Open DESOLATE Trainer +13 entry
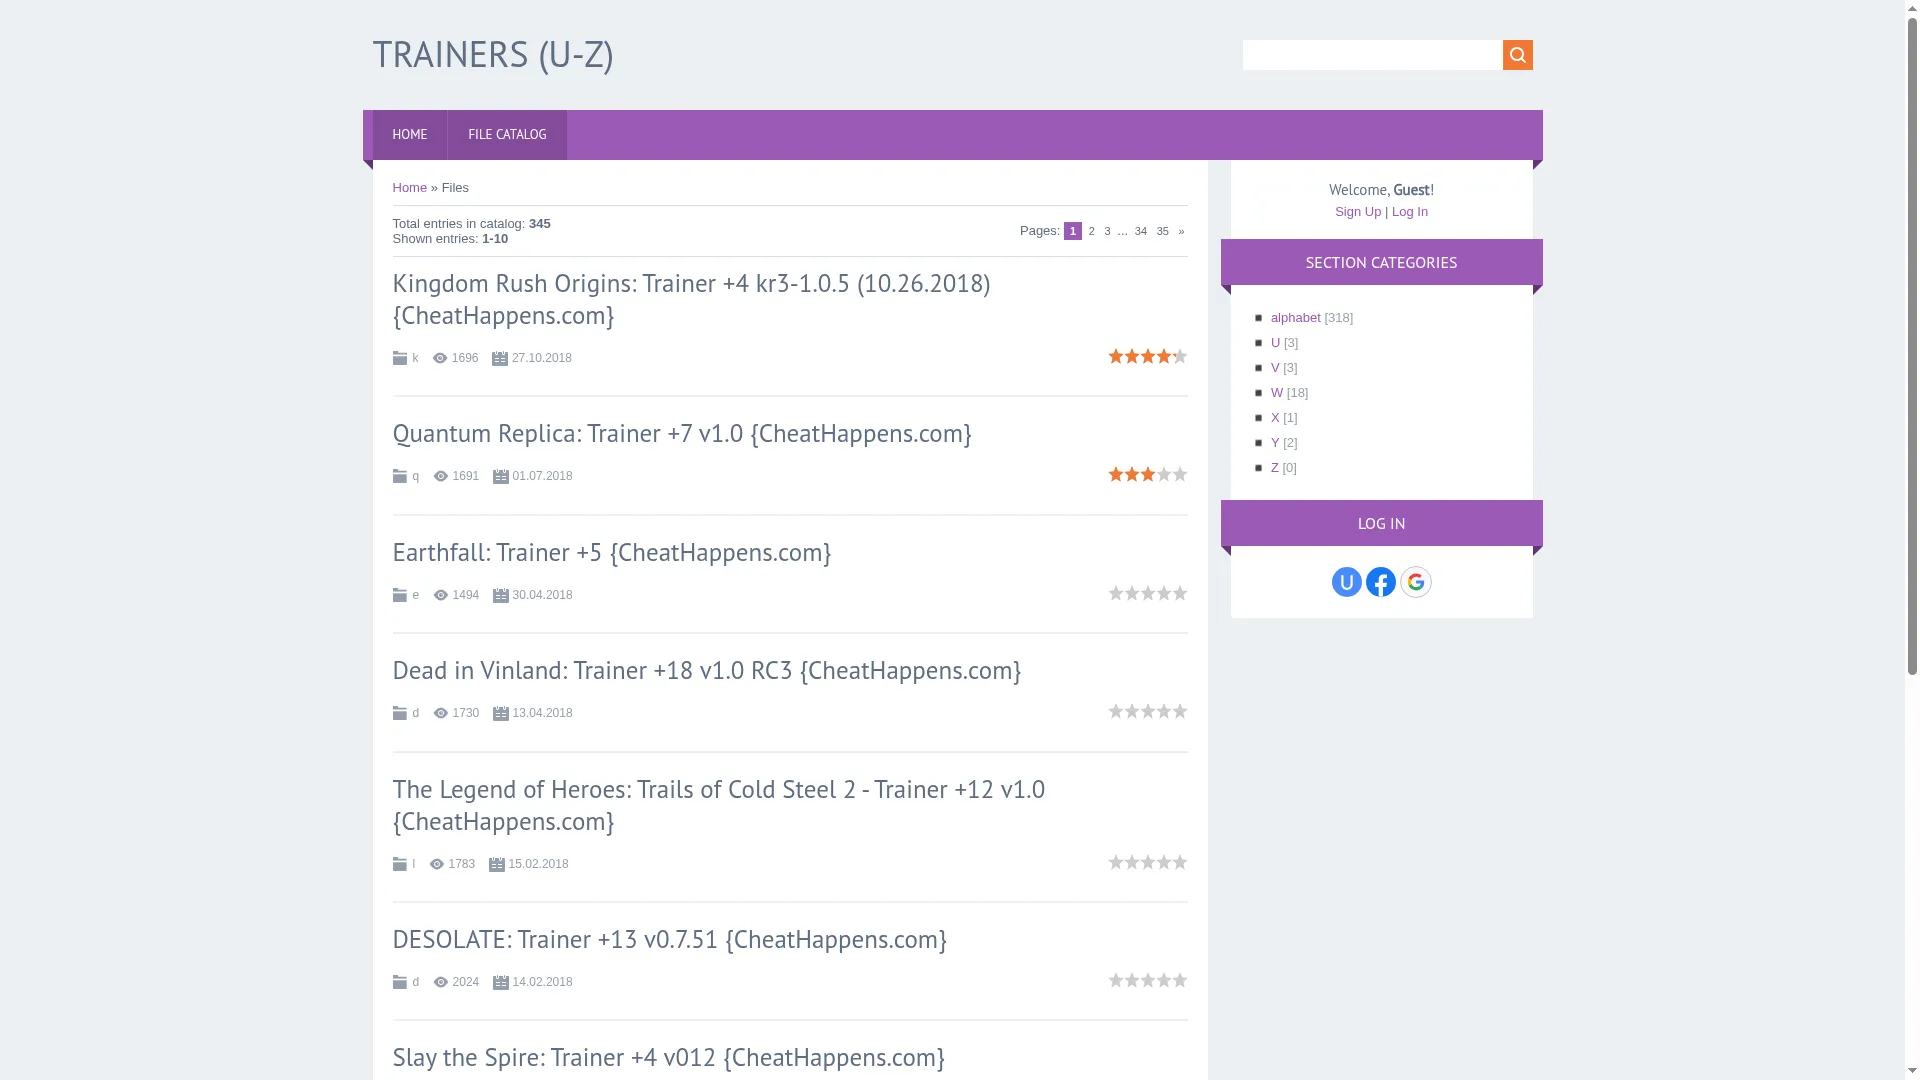The image size is (1920, 1080). [x=670, y=940]
